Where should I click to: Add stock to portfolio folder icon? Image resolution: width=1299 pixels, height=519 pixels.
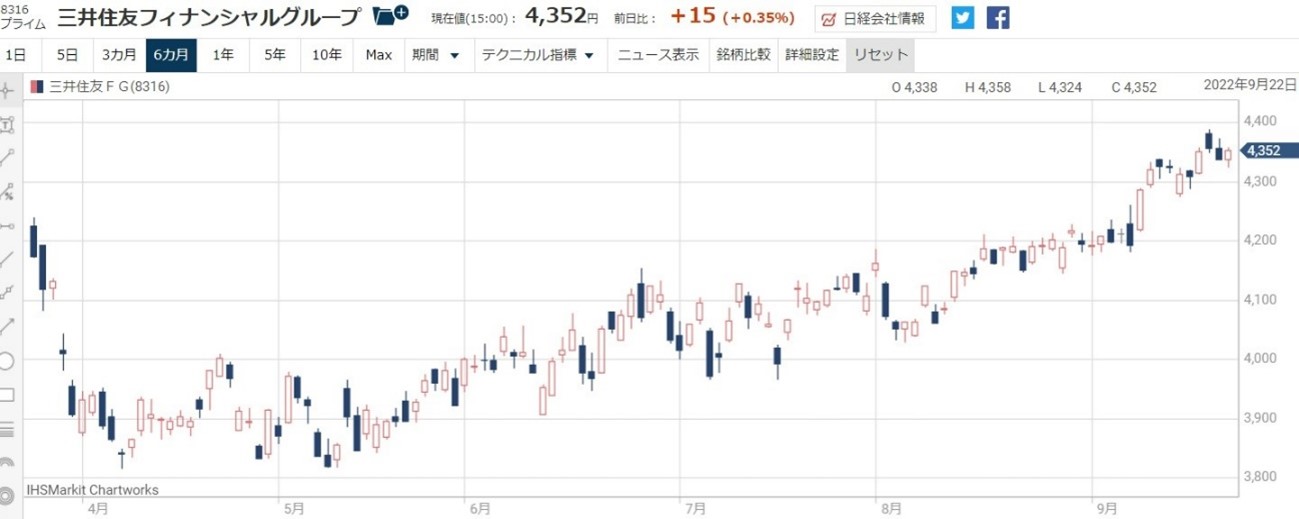tap(389, 17)
